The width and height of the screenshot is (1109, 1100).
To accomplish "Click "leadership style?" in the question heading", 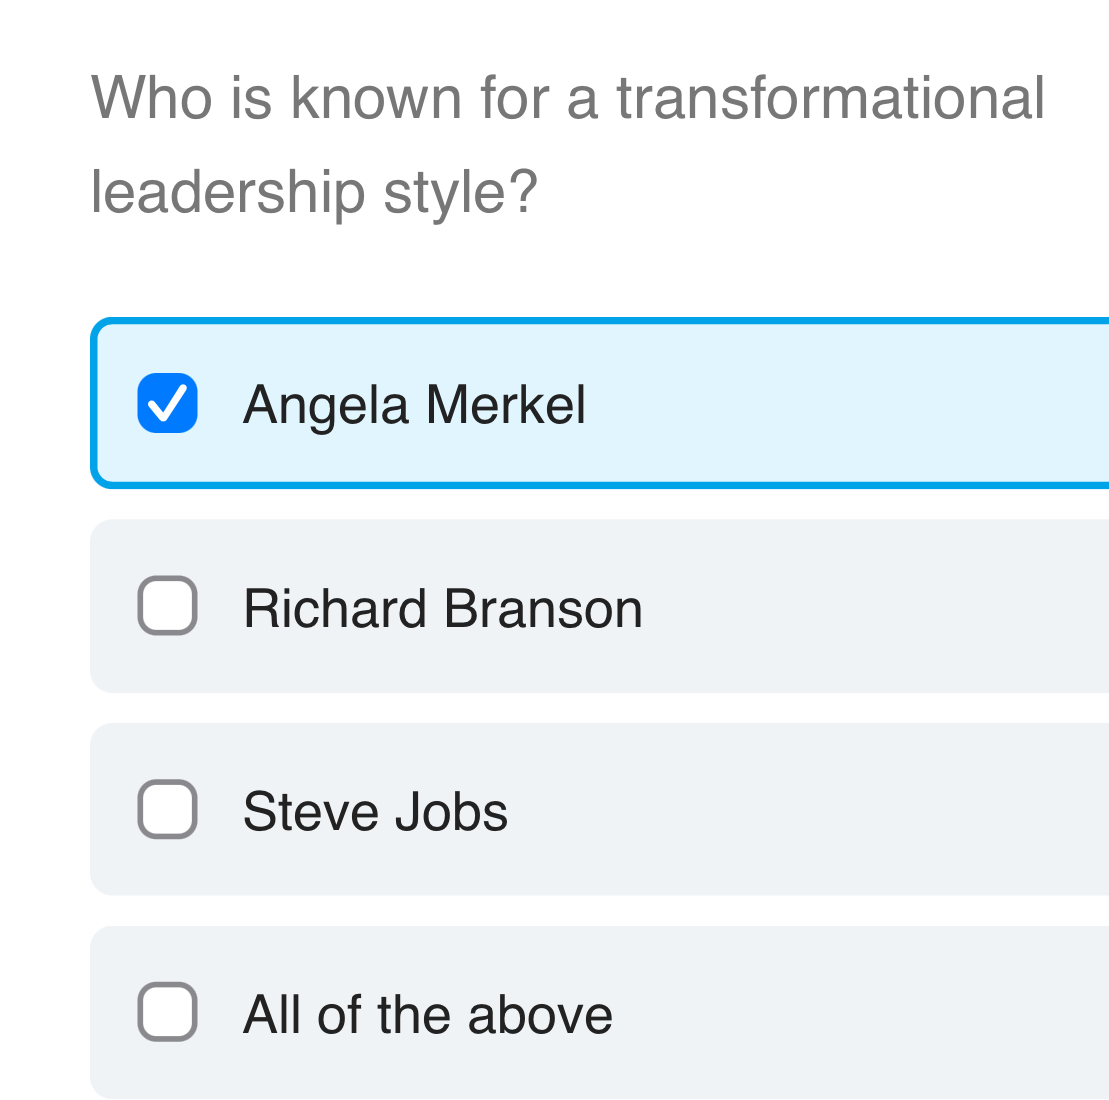I will [314, 192].
